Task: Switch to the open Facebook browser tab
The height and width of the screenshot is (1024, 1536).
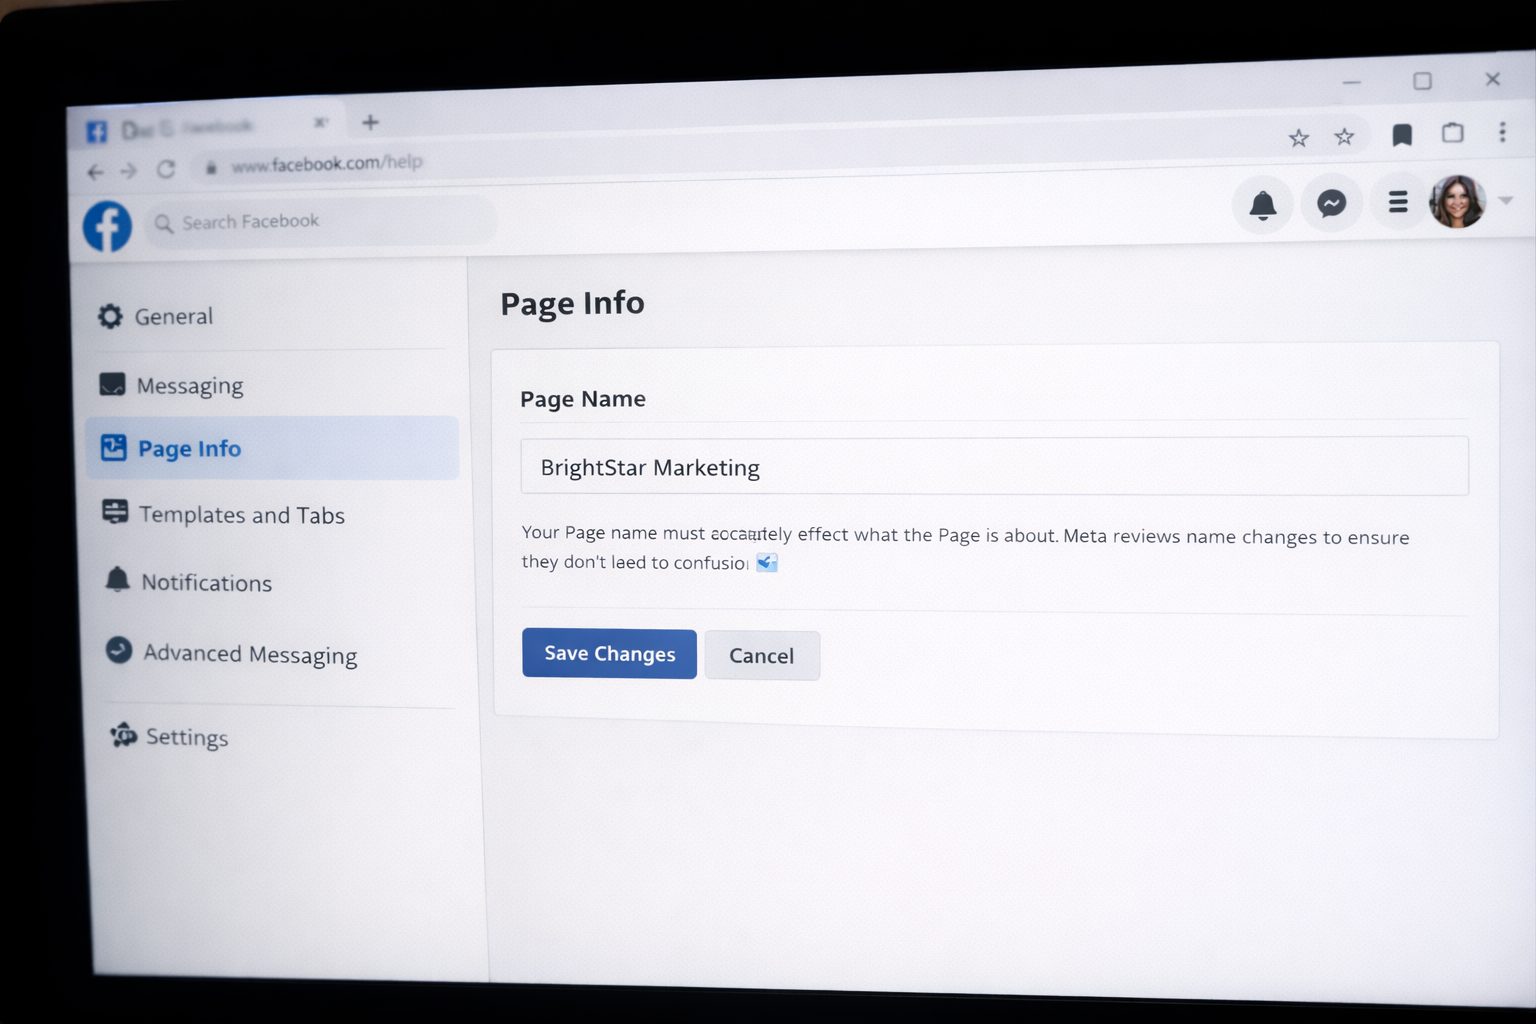Action: click(200, 124)
